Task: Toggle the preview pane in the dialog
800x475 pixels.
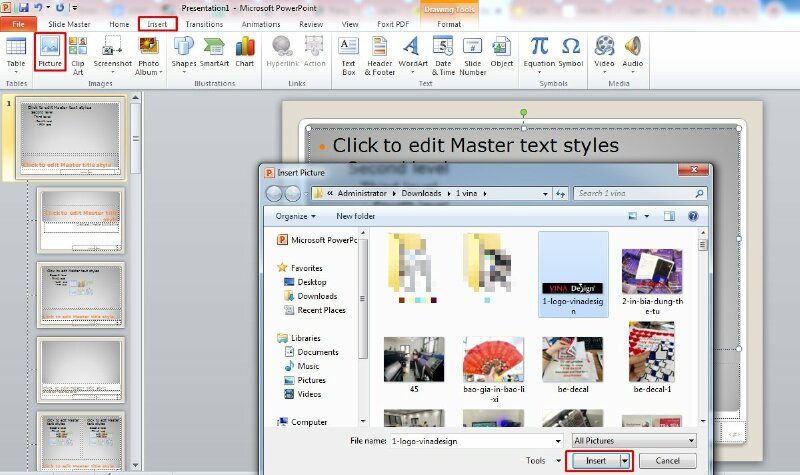Action: pyautogui.click(x=669, y=216)
